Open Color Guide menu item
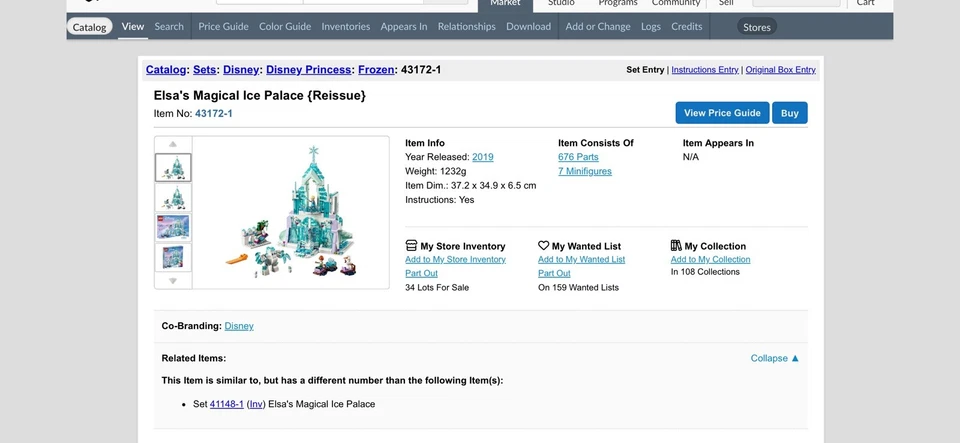This screenshot has height=443, width=960. click(x=285, y=26)
